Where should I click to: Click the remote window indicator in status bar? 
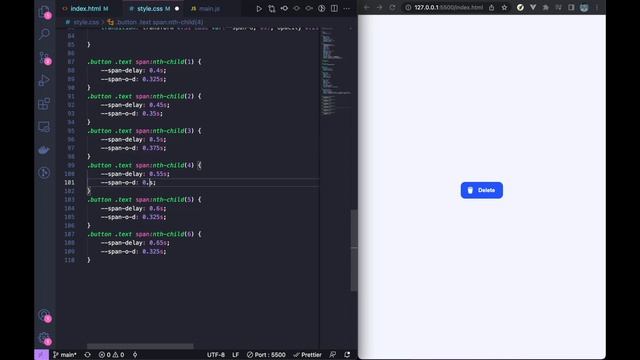41,355
